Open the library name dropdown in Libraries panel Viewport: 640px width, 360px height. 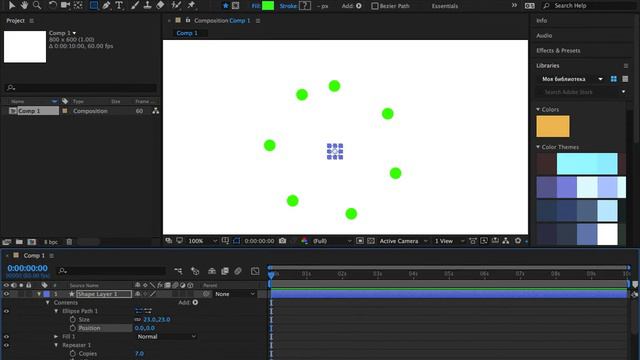[x=572, y=79]
